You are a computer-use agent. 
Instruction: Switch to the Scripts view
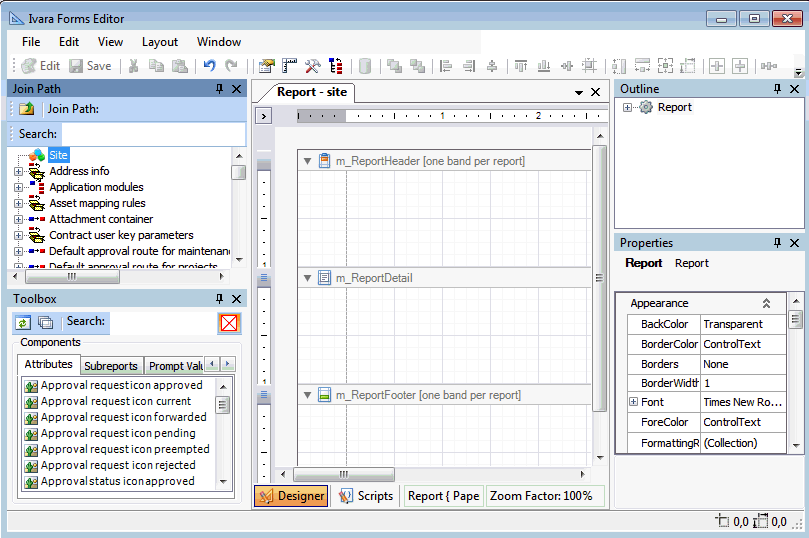[366, 496]
